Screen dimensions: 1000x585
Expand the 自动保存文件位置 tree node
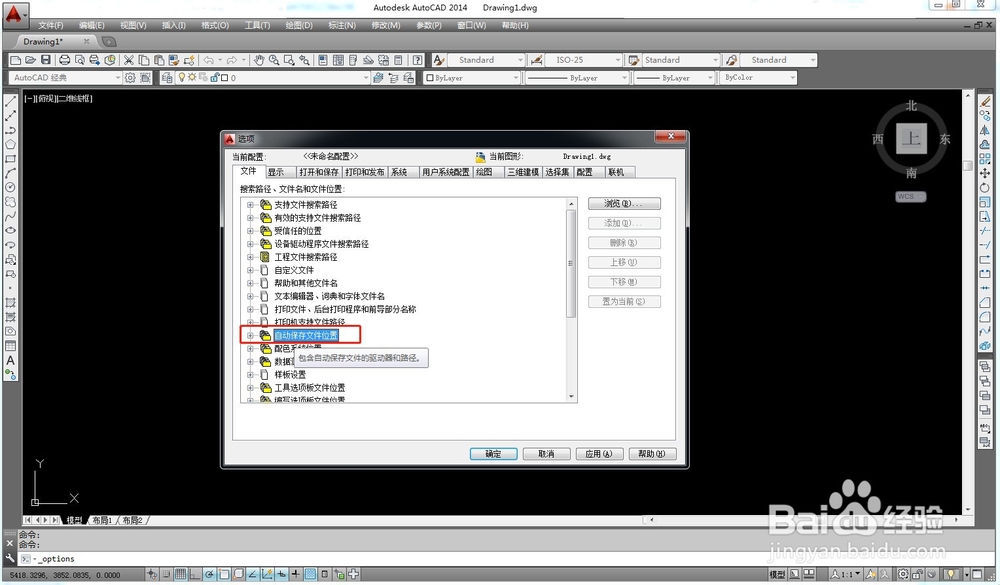pos(250,336)
